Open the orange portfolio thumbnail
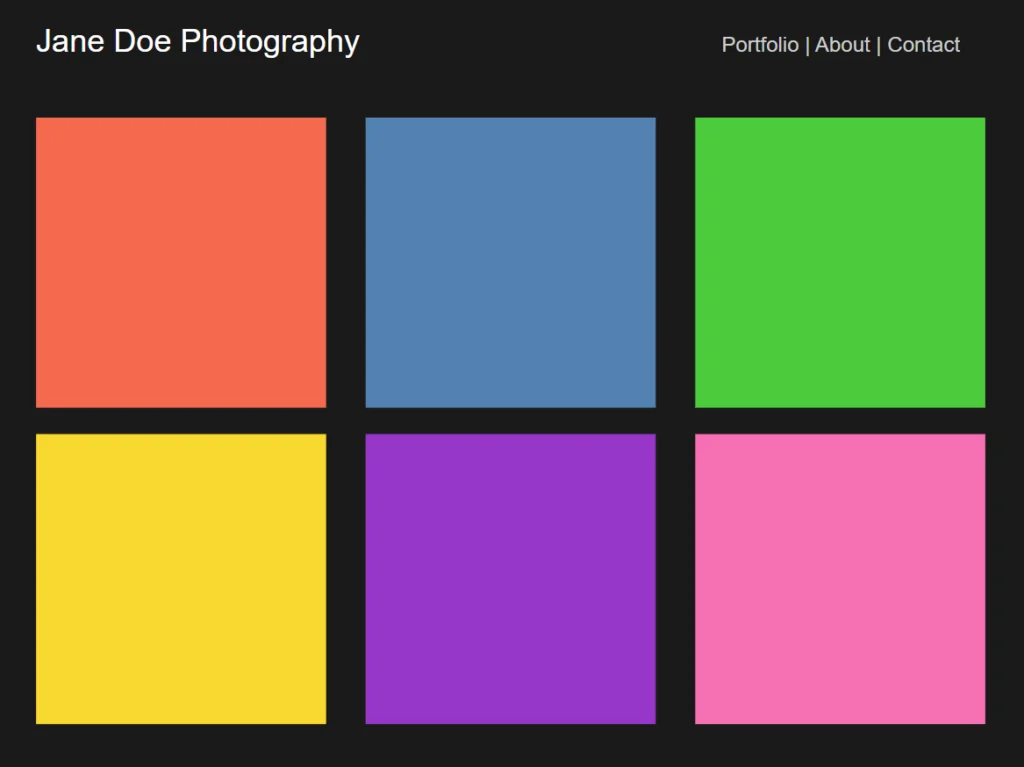1024x767 pixels. coord(180,262)
